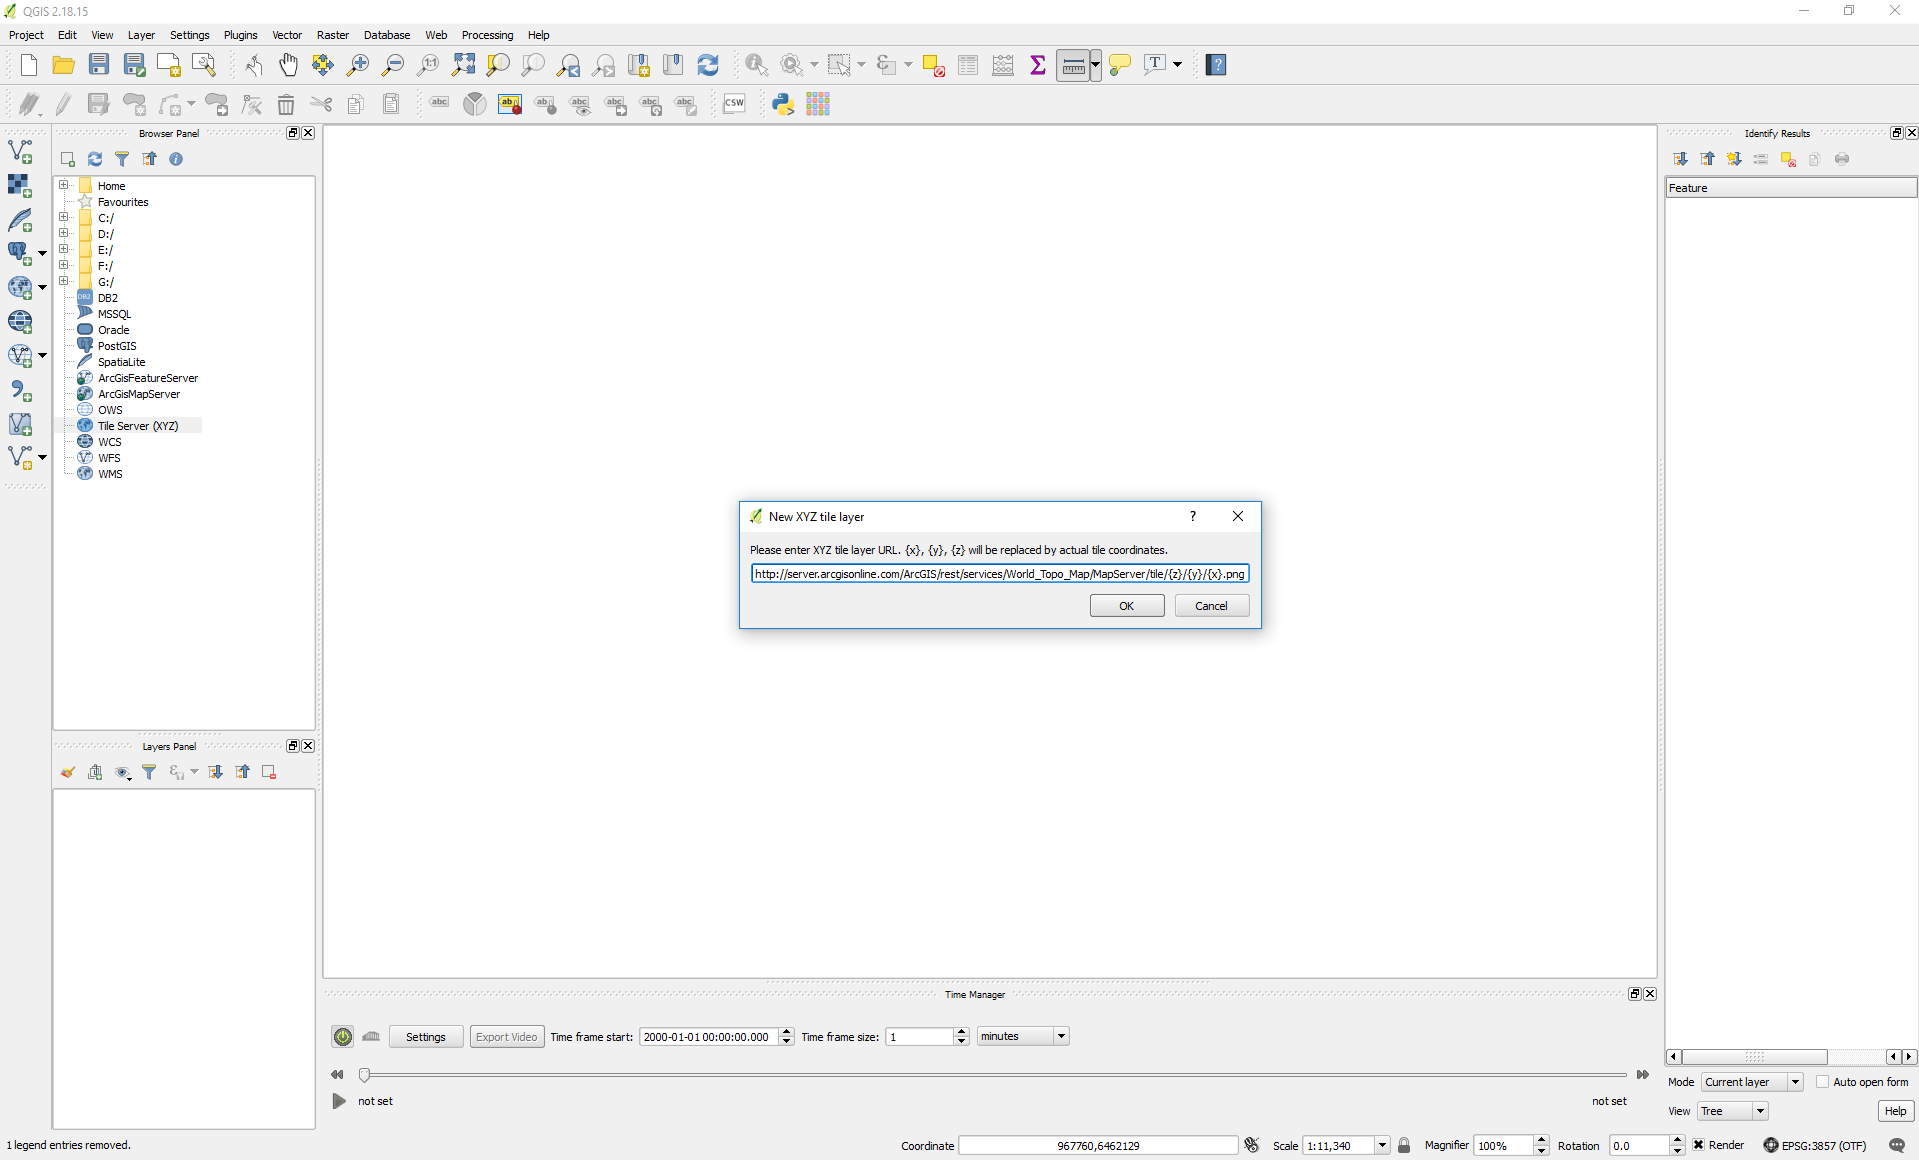Create a new project with blank page icon
Image resolution: width=1919 pixels, height=1160 pixels.
28,65
